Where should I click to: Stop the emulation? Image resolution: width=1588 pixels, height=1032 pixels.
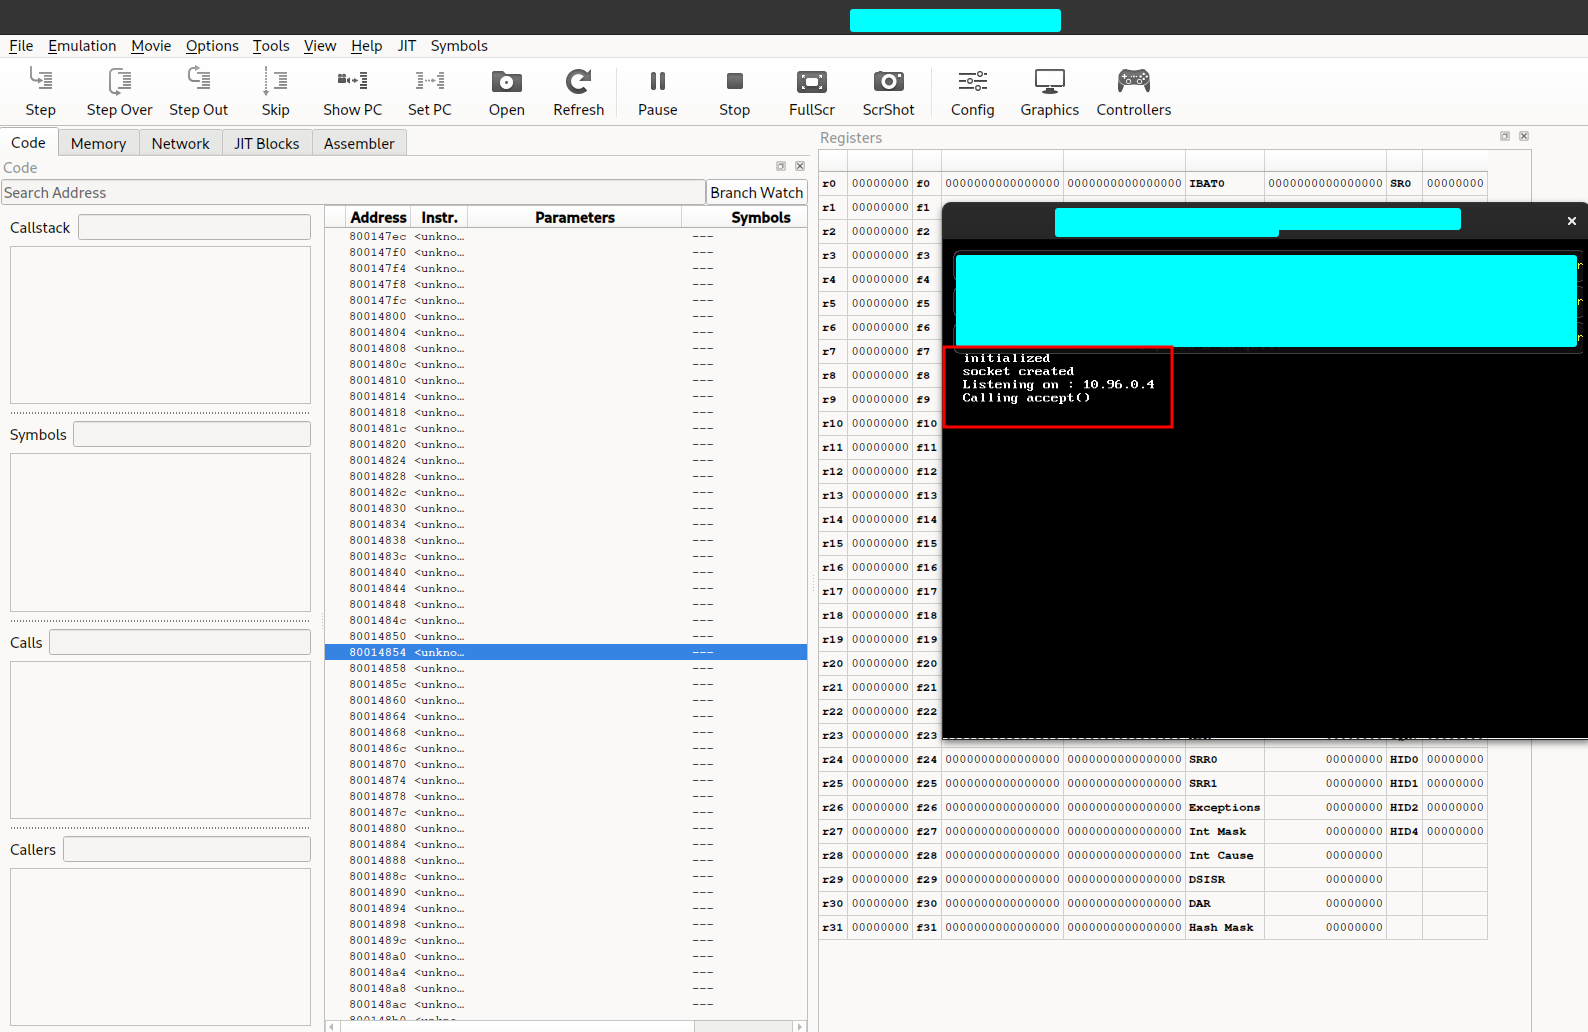[x=734, y=92]
